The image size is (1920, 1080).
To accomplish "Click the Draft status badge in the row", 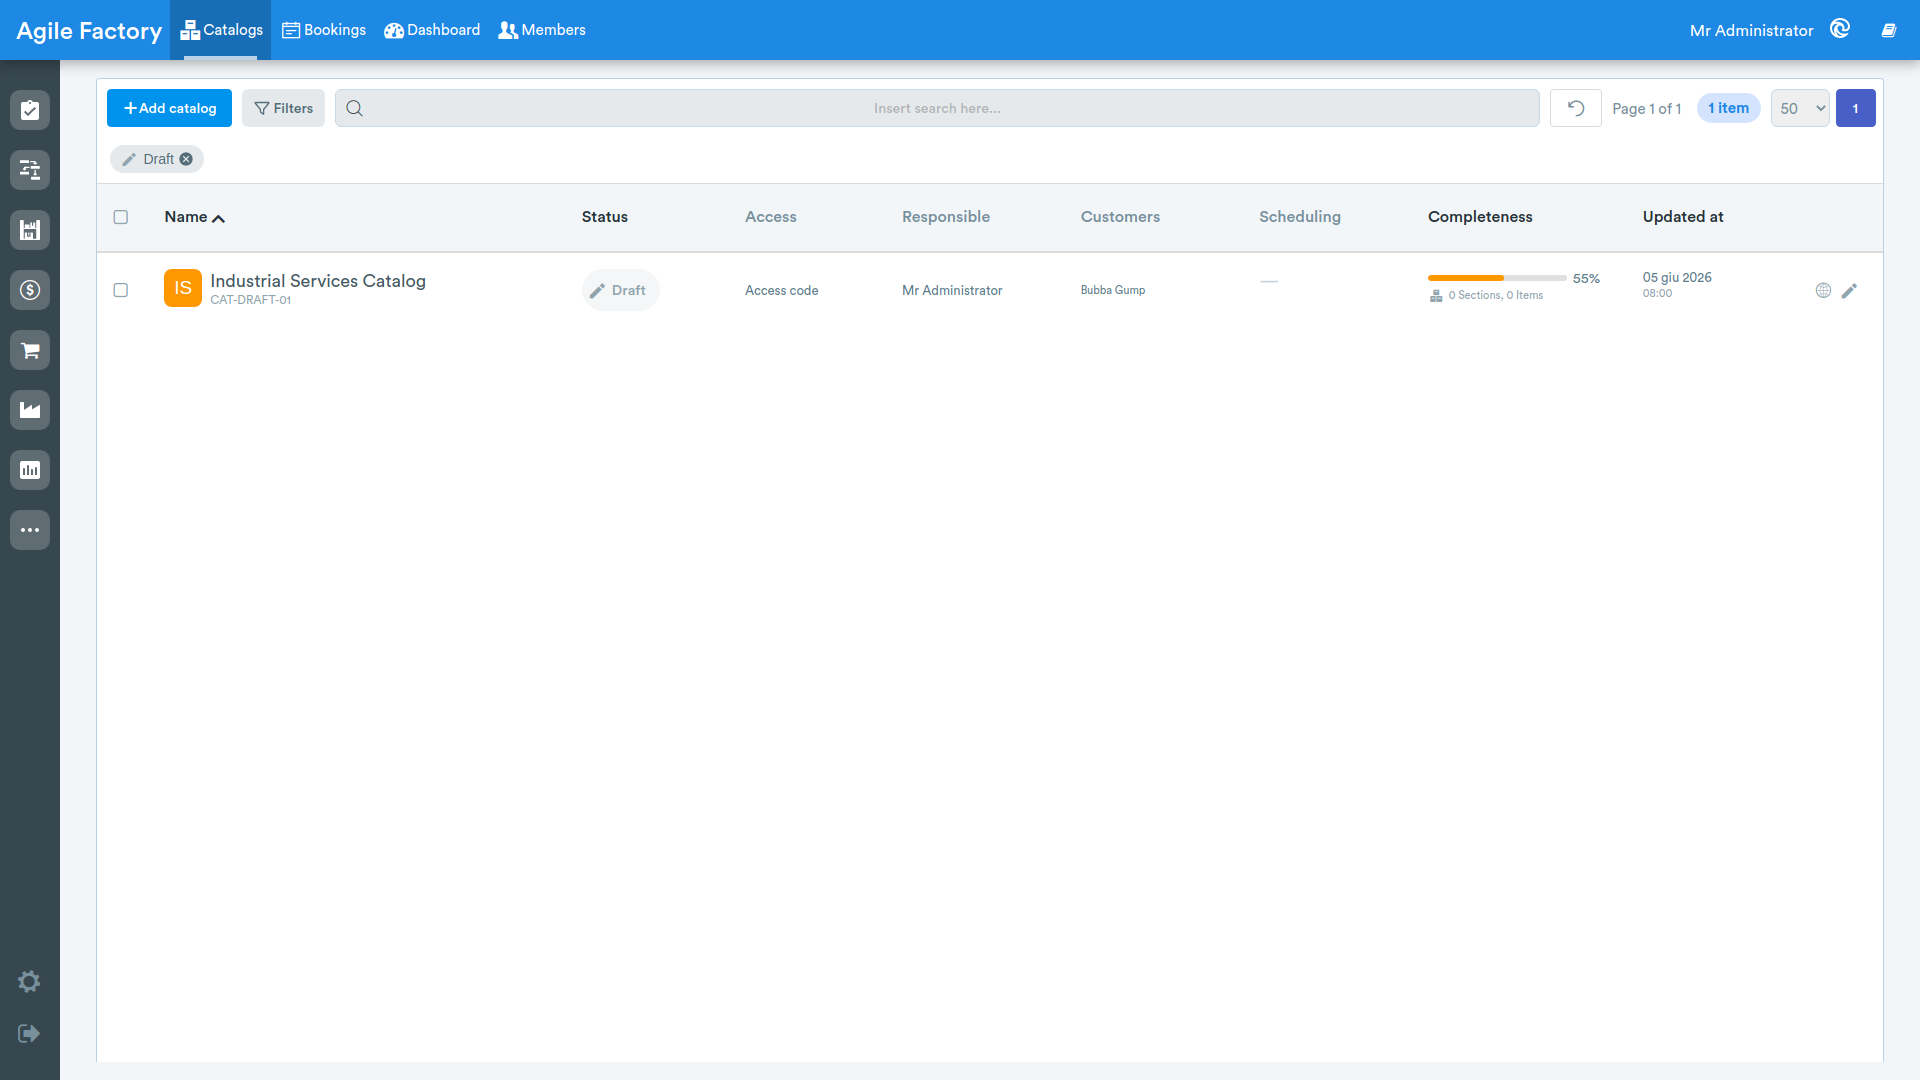I will click(620, 290).
